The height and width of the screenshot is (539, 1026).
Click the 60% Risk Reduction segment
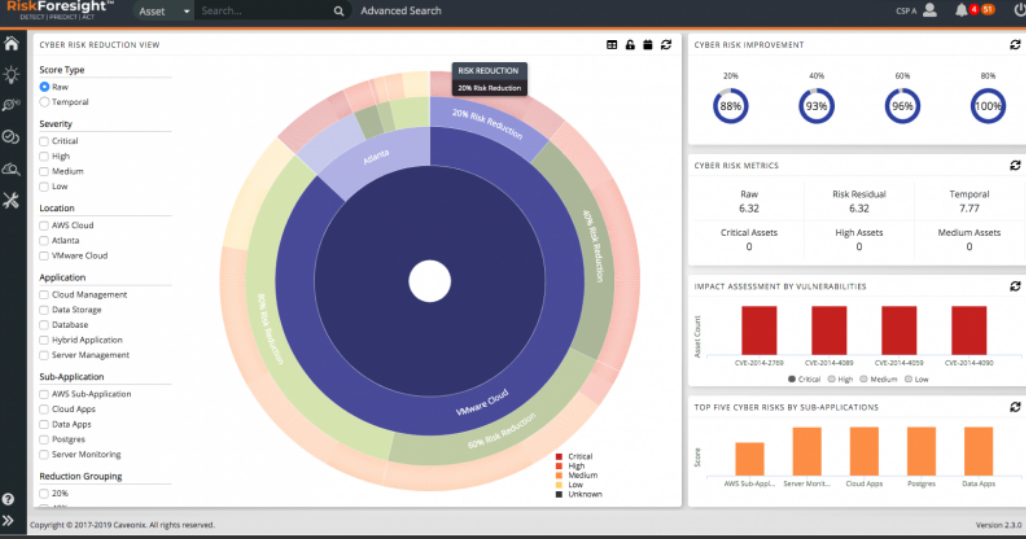[x=501, y=432]
